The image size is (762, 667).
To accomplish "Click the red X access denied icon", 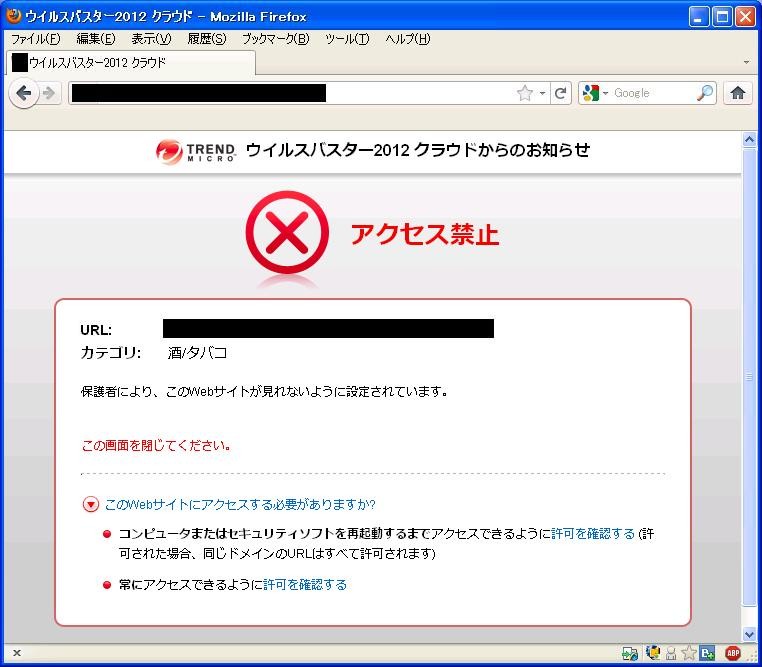I will point(287,232).
